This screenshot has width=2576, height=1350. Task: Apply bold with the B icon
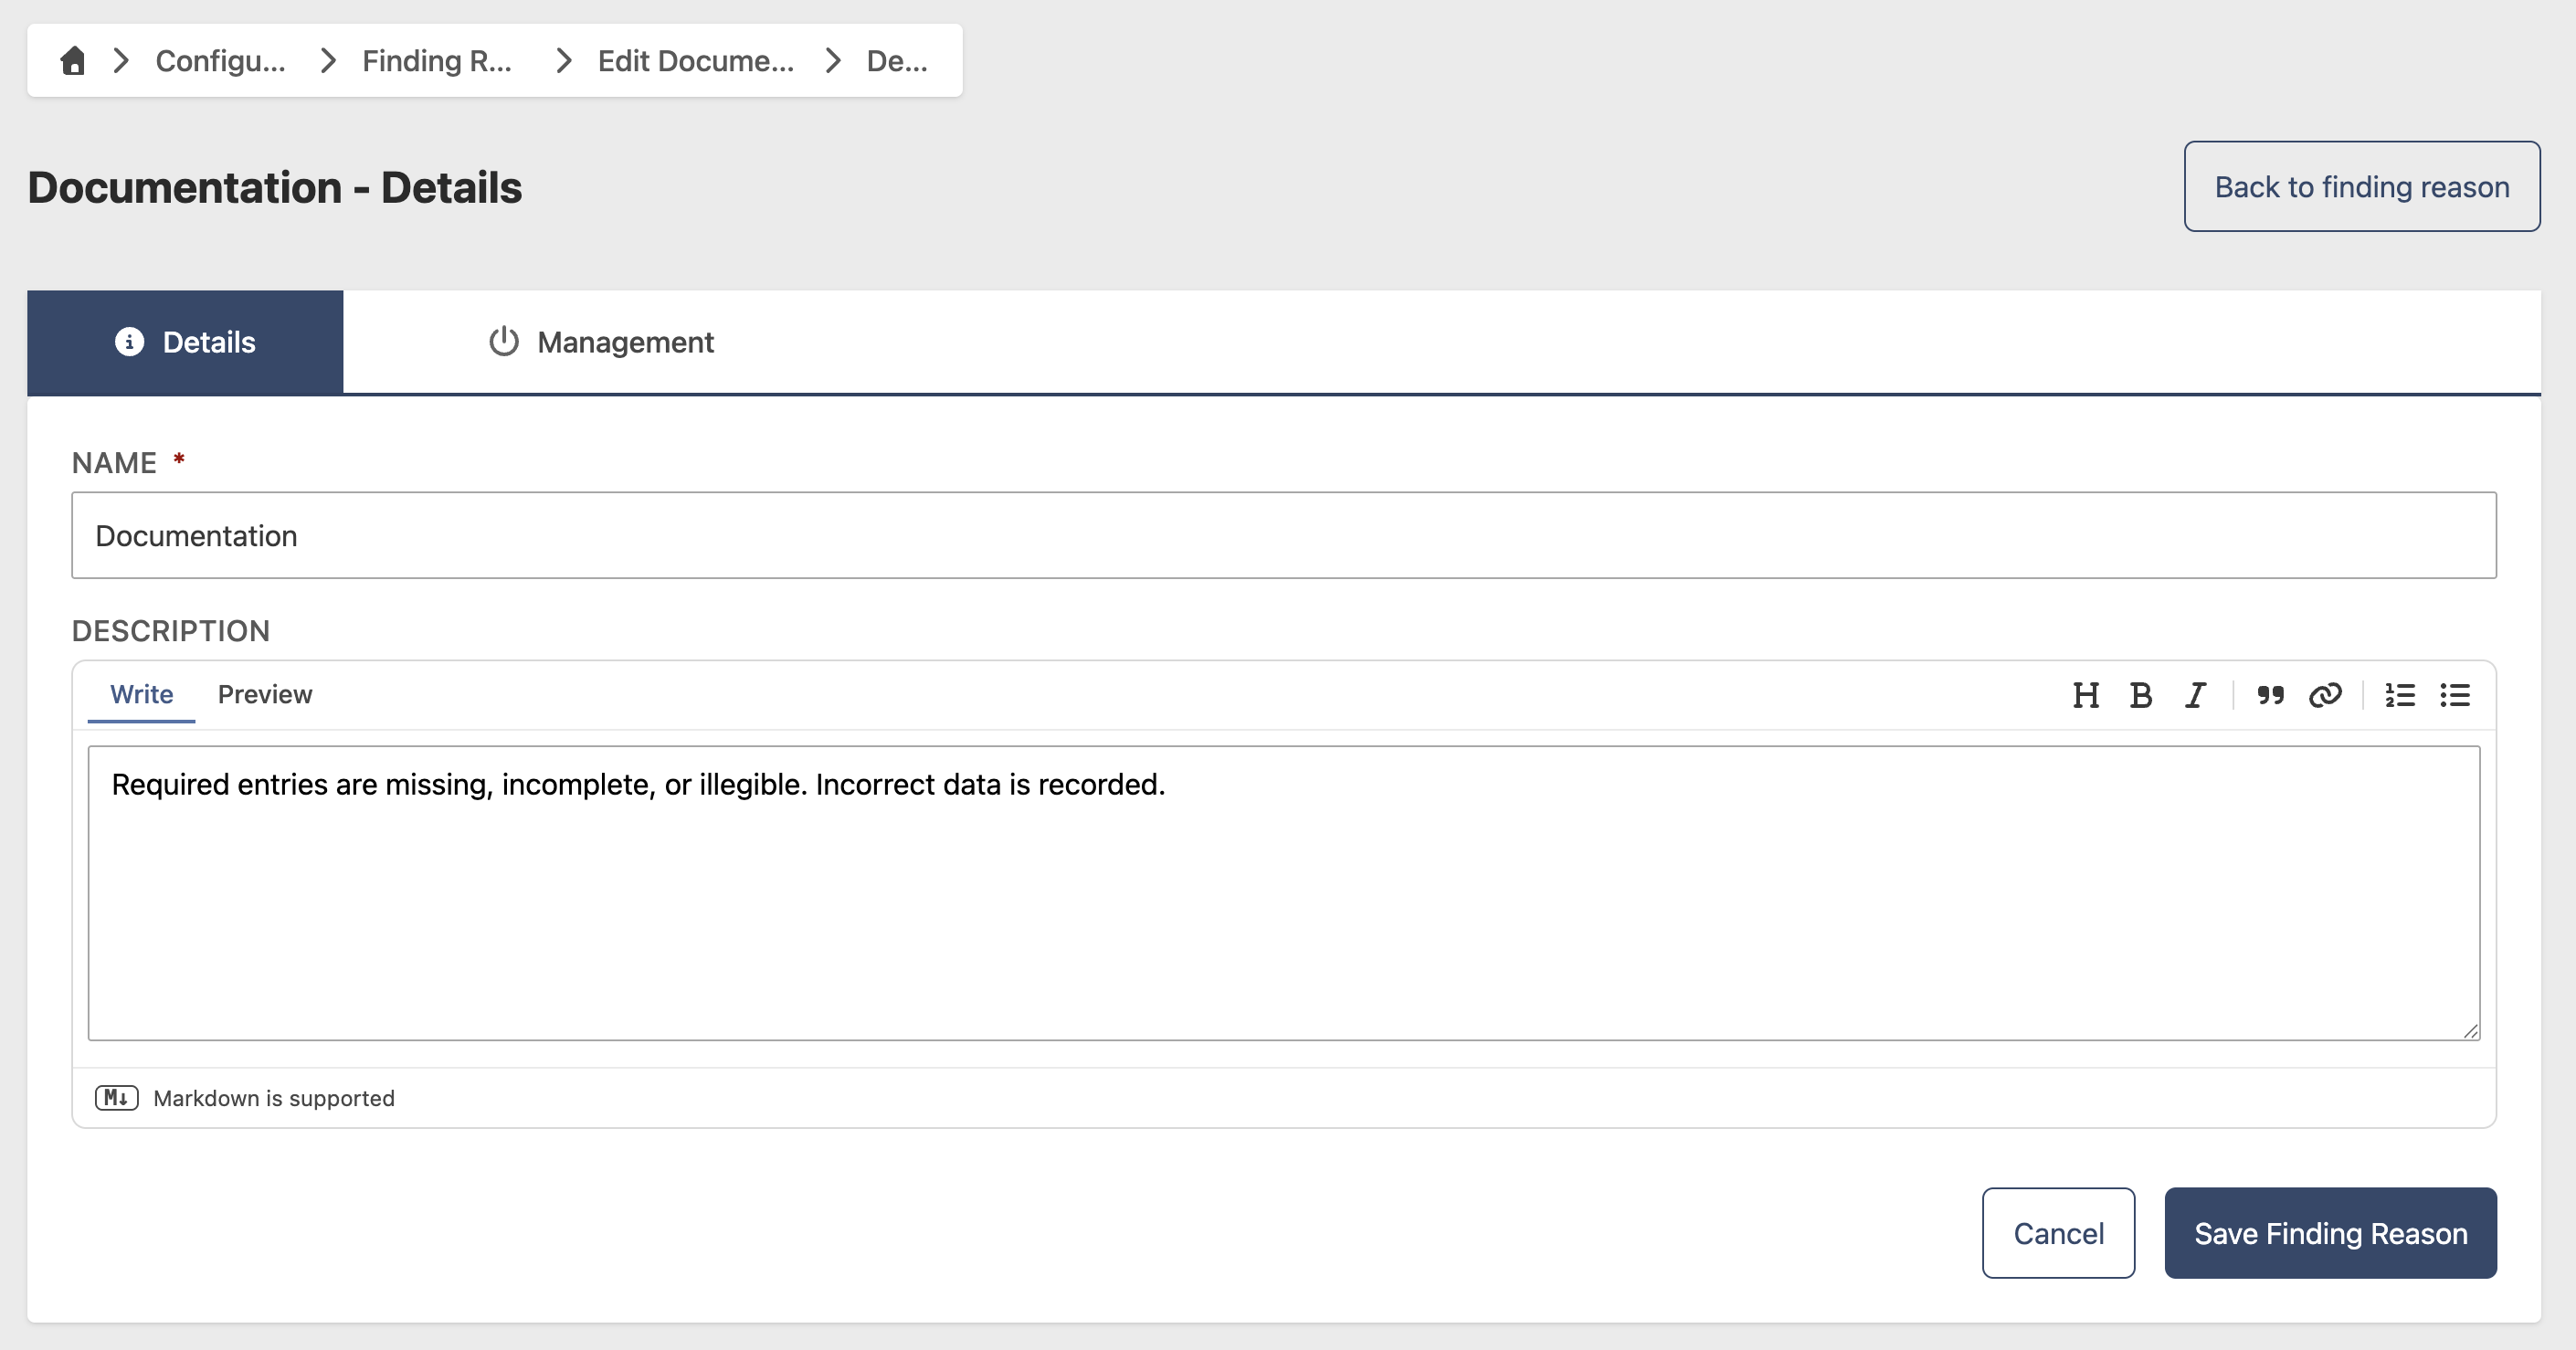coord(2140,695)
